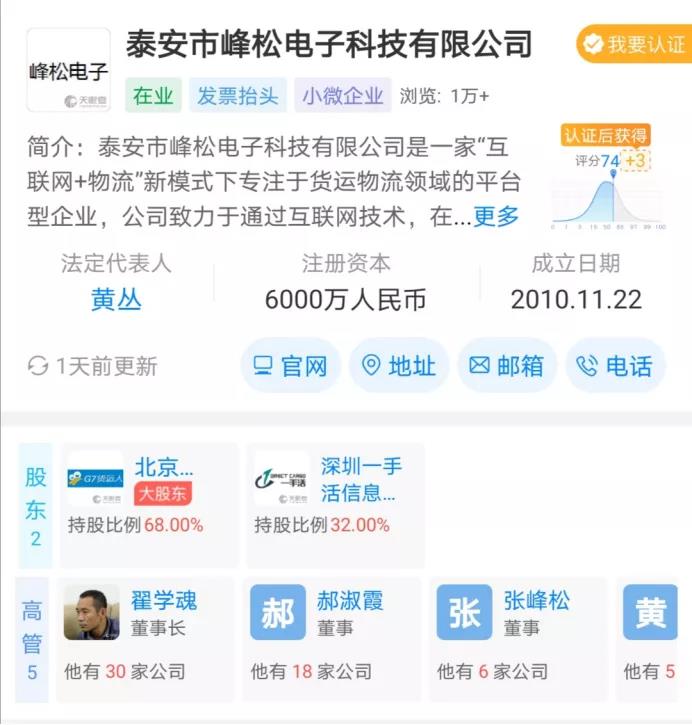Open the 发票抬头 invoice header tag

(x=238, y=96)
